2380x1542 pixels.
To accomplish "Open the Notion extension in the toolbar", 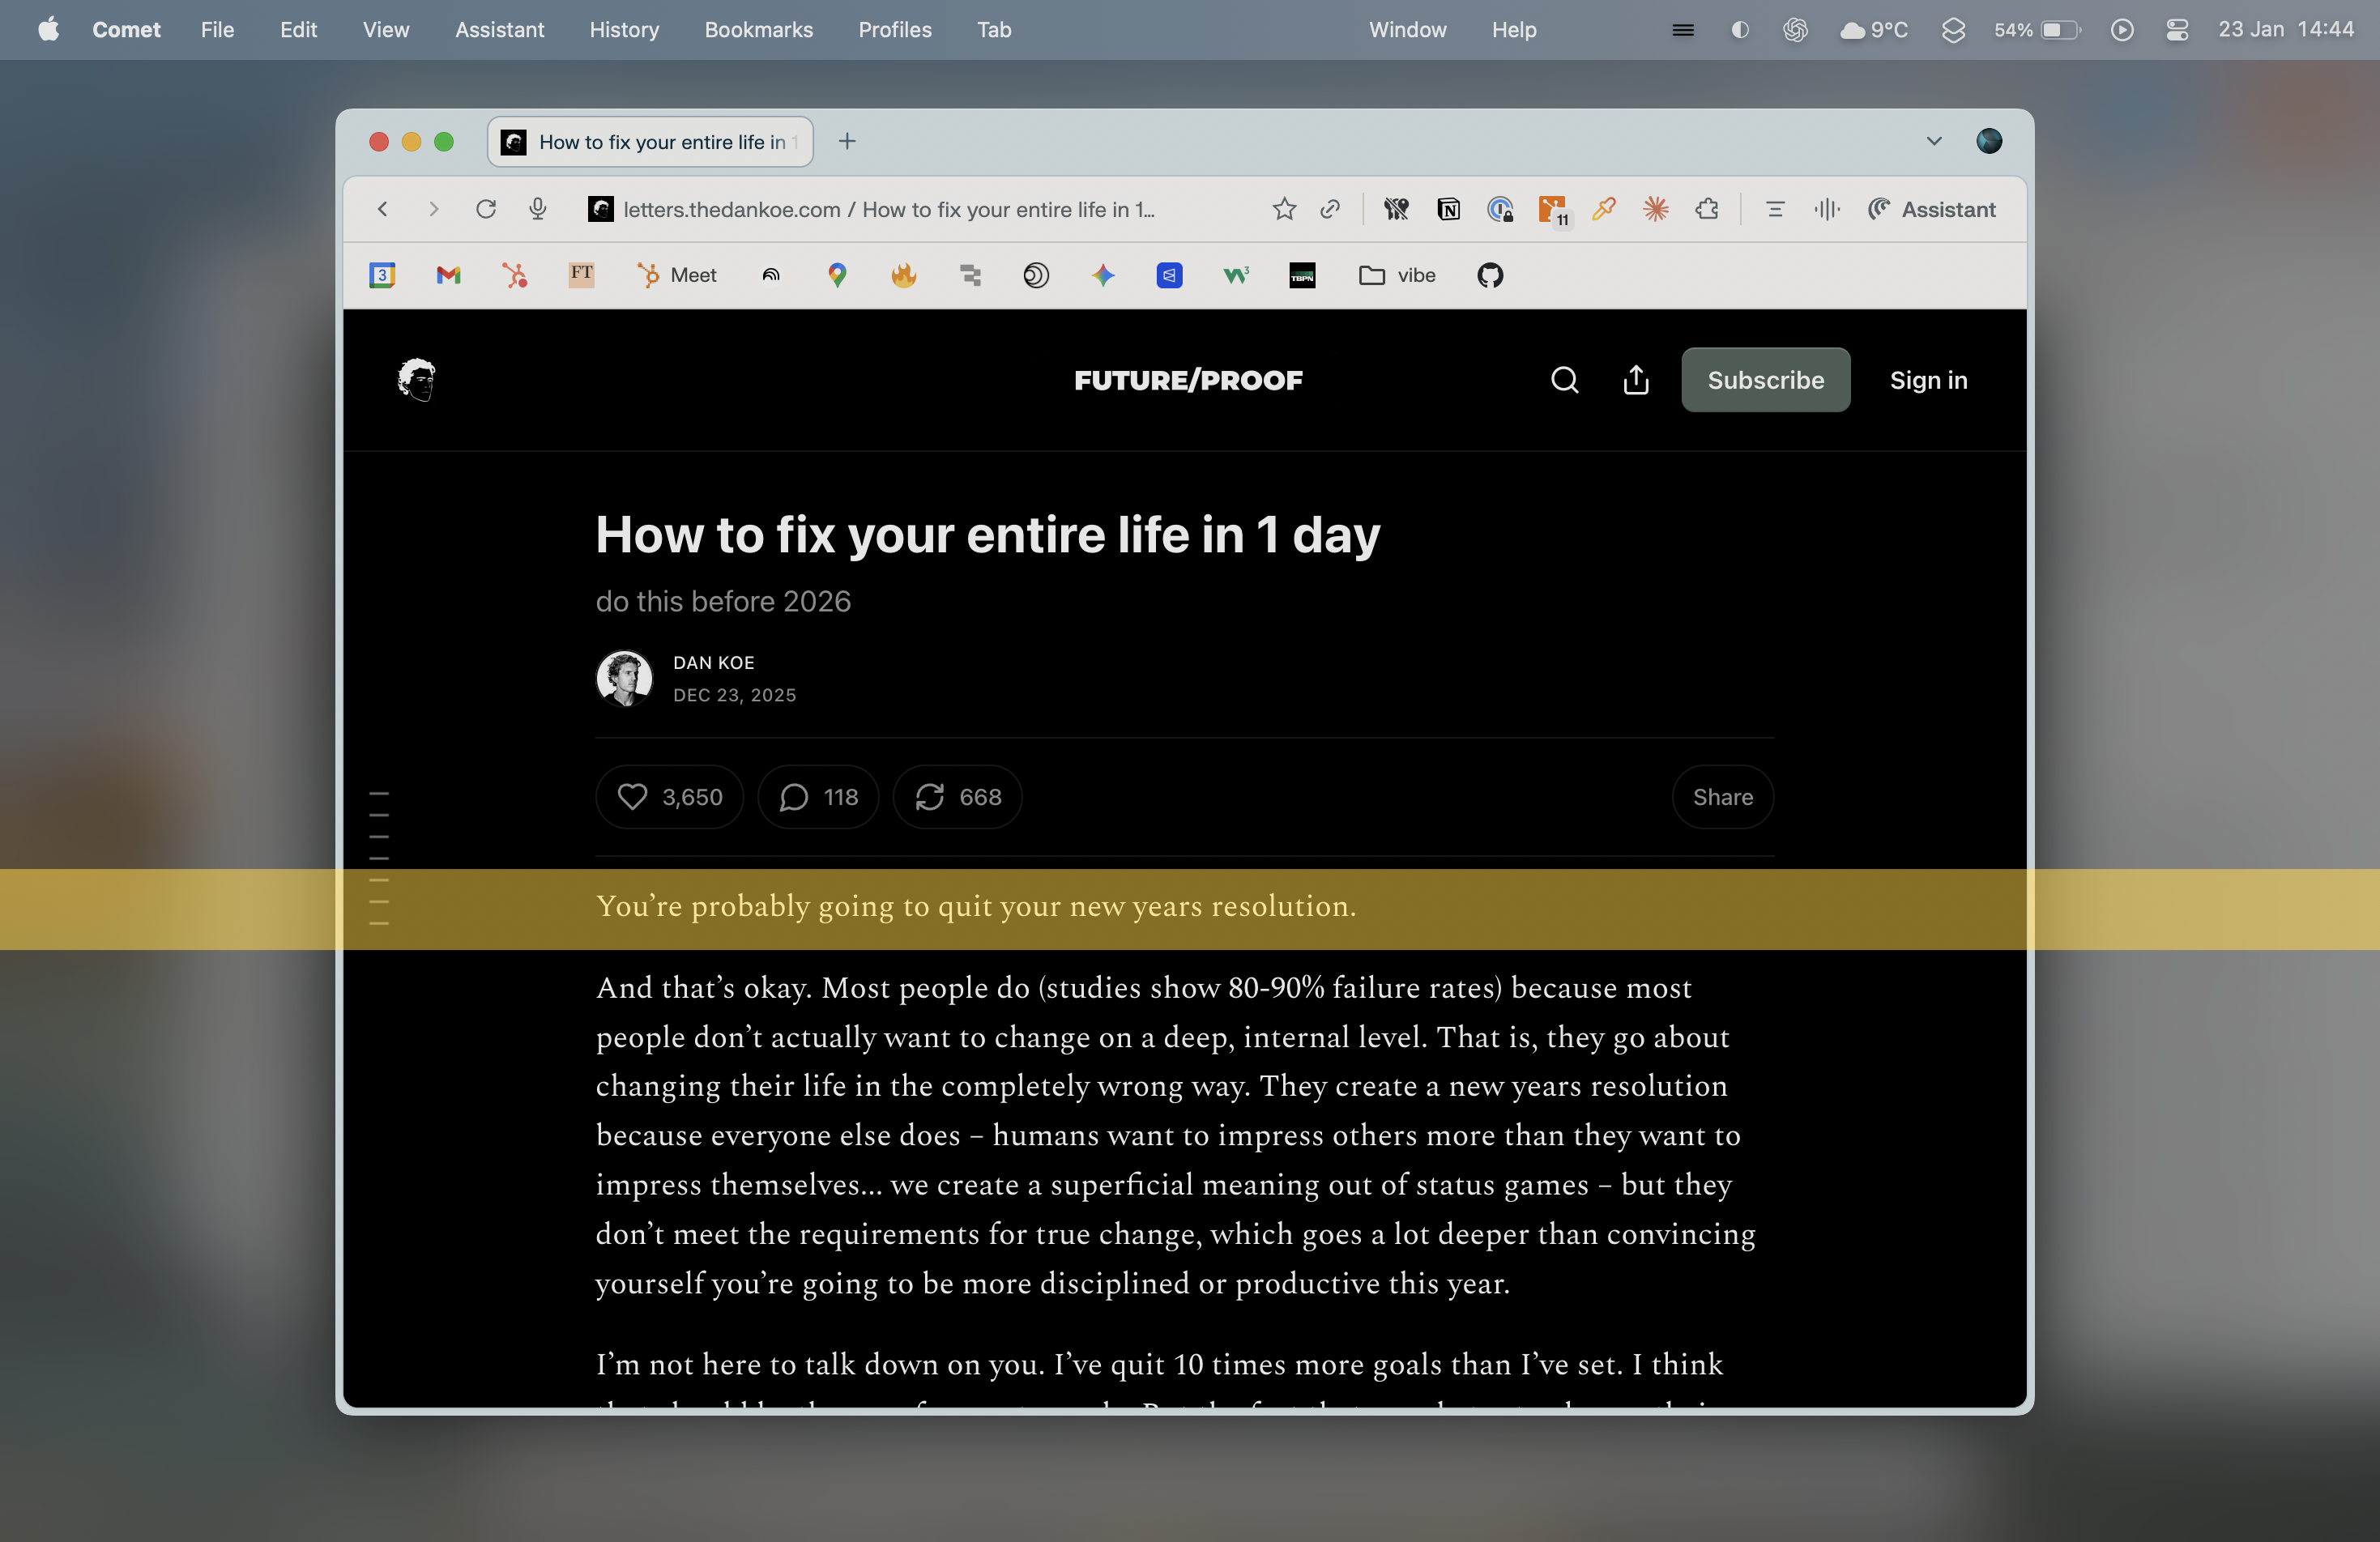I will (x=1448, y=209).
